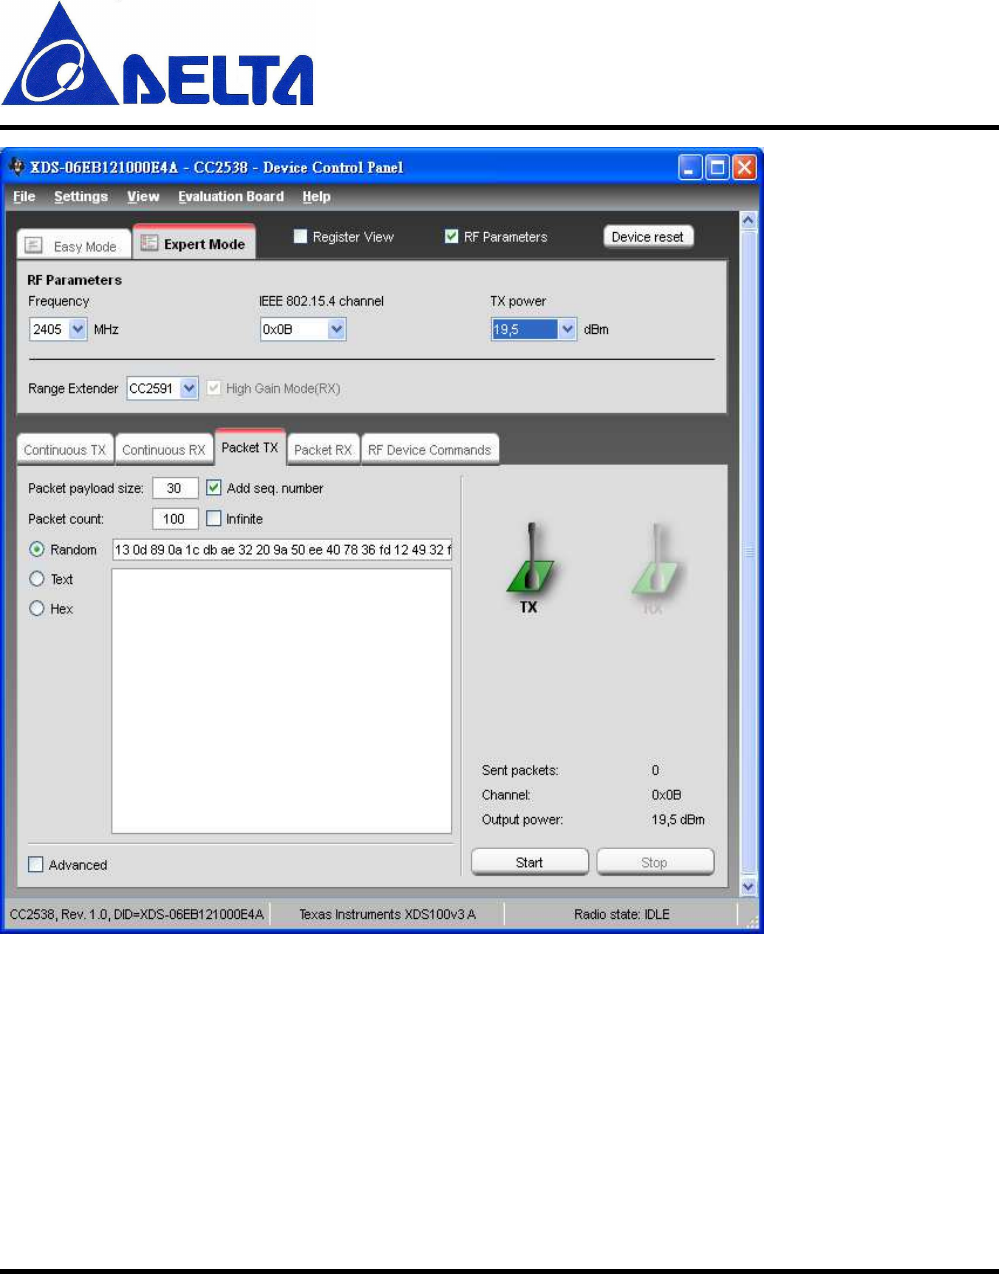Click the window resize grip corner
Viewport: 999px width, 1274px height.
(753, 922)
